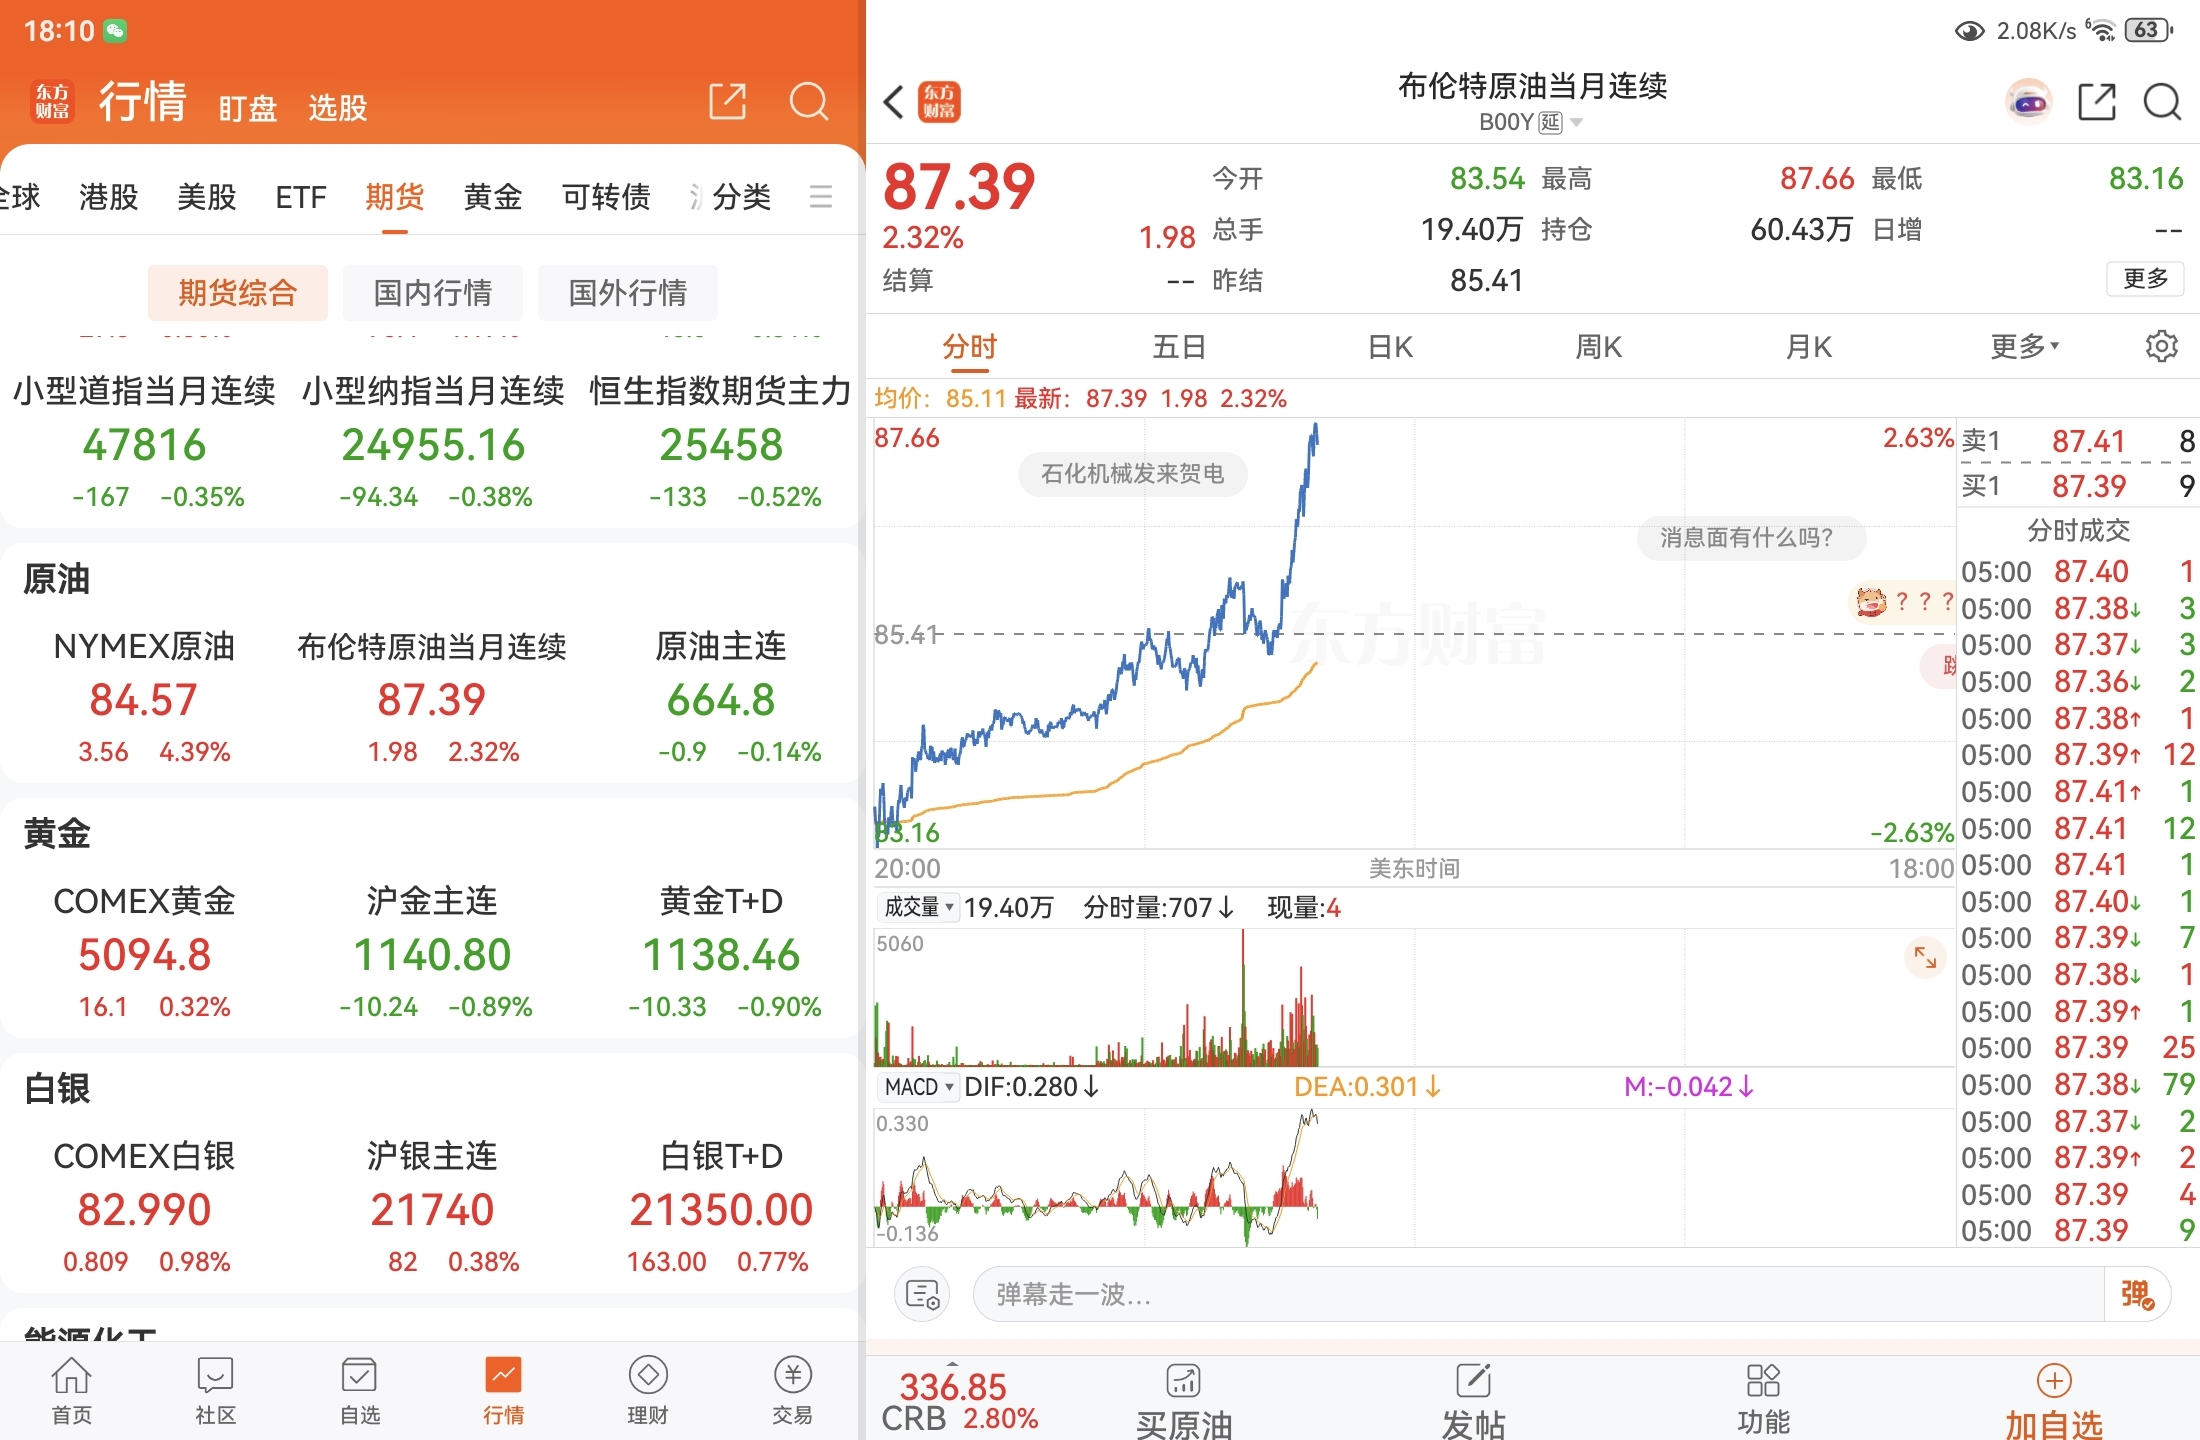Tap the AI assistant robot avatar icon
Screen dimensions: 2200x1440
(x=2028, y=102)
